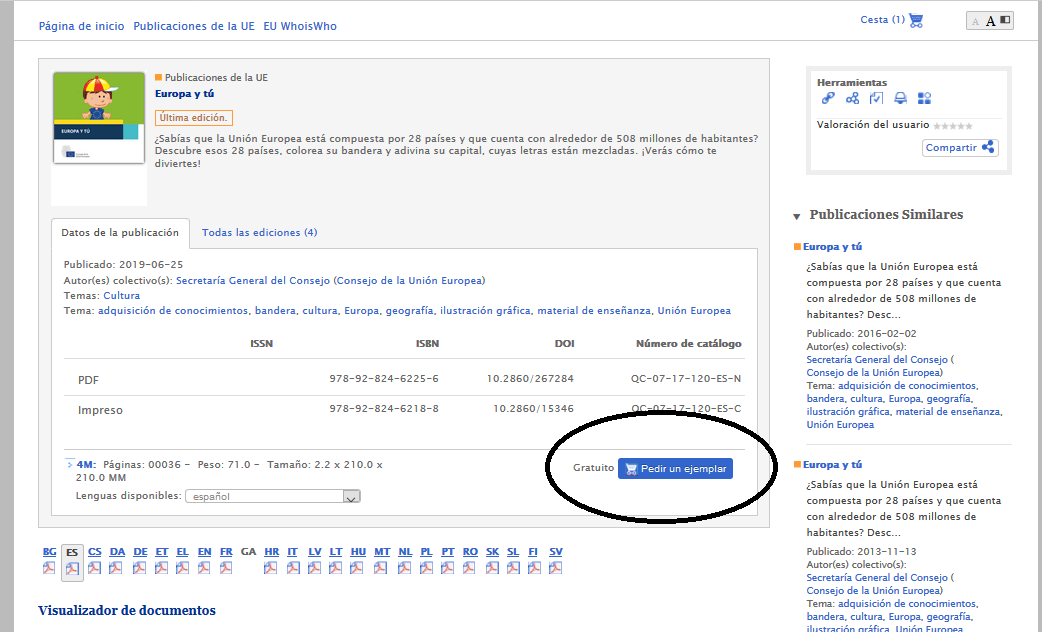Toggle the high-contrast display icon
Screen dimensions: 1042x632
(1005, 20)
